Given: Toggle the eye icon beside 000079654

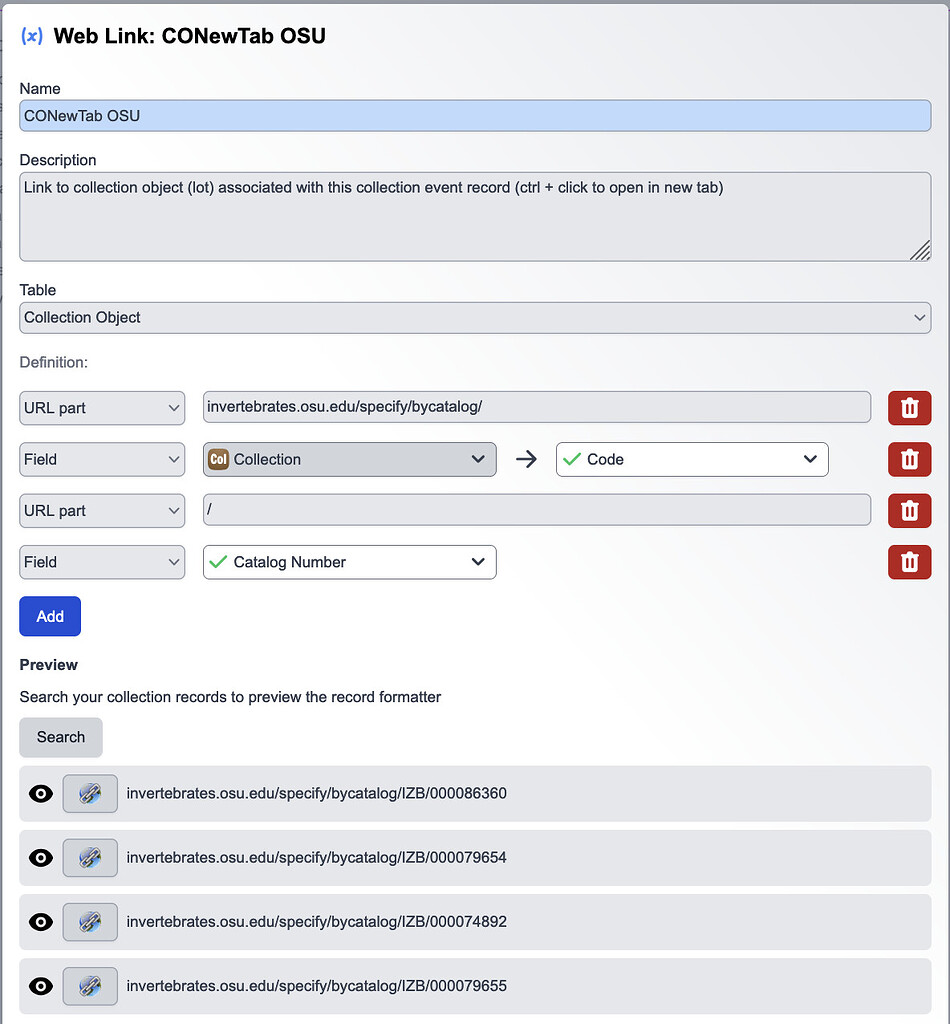Looking at the screenshot, I should [40, 857].
